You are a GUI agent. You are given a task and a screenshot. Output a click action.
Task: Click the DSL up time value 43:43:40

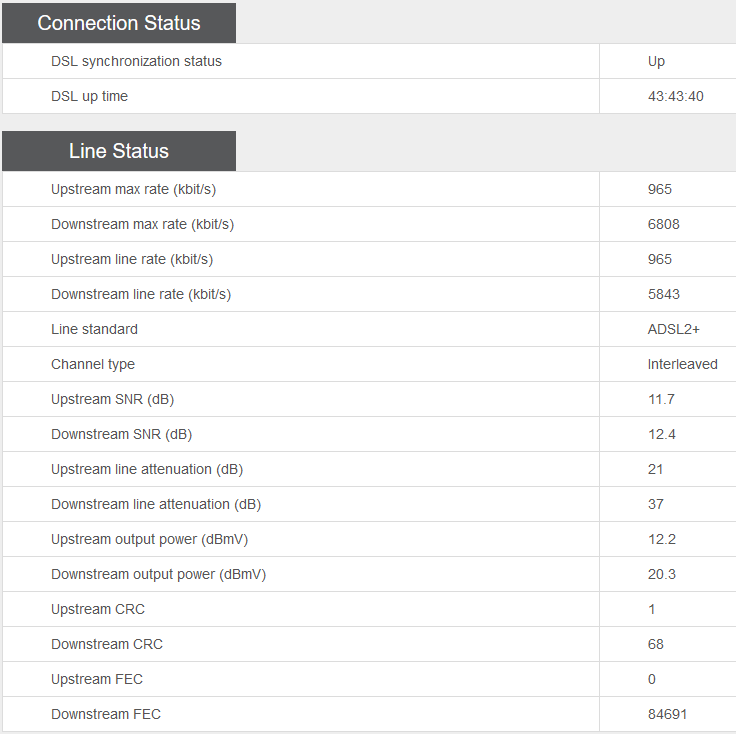pyautogui.click(x=675, y=96)
